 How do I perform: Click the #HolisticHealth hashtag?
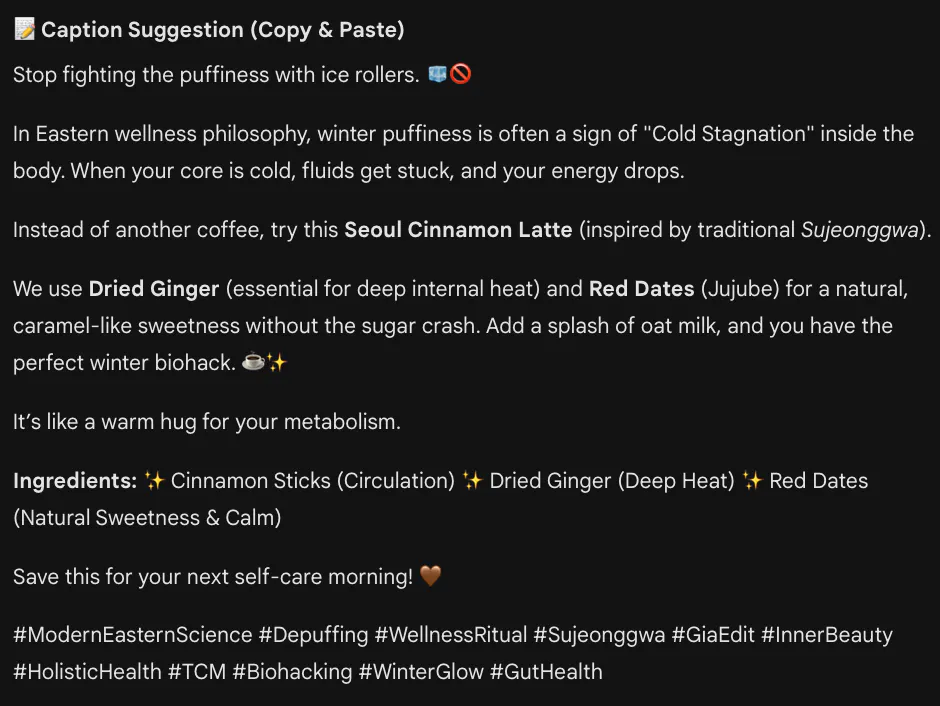coord(87,672)
